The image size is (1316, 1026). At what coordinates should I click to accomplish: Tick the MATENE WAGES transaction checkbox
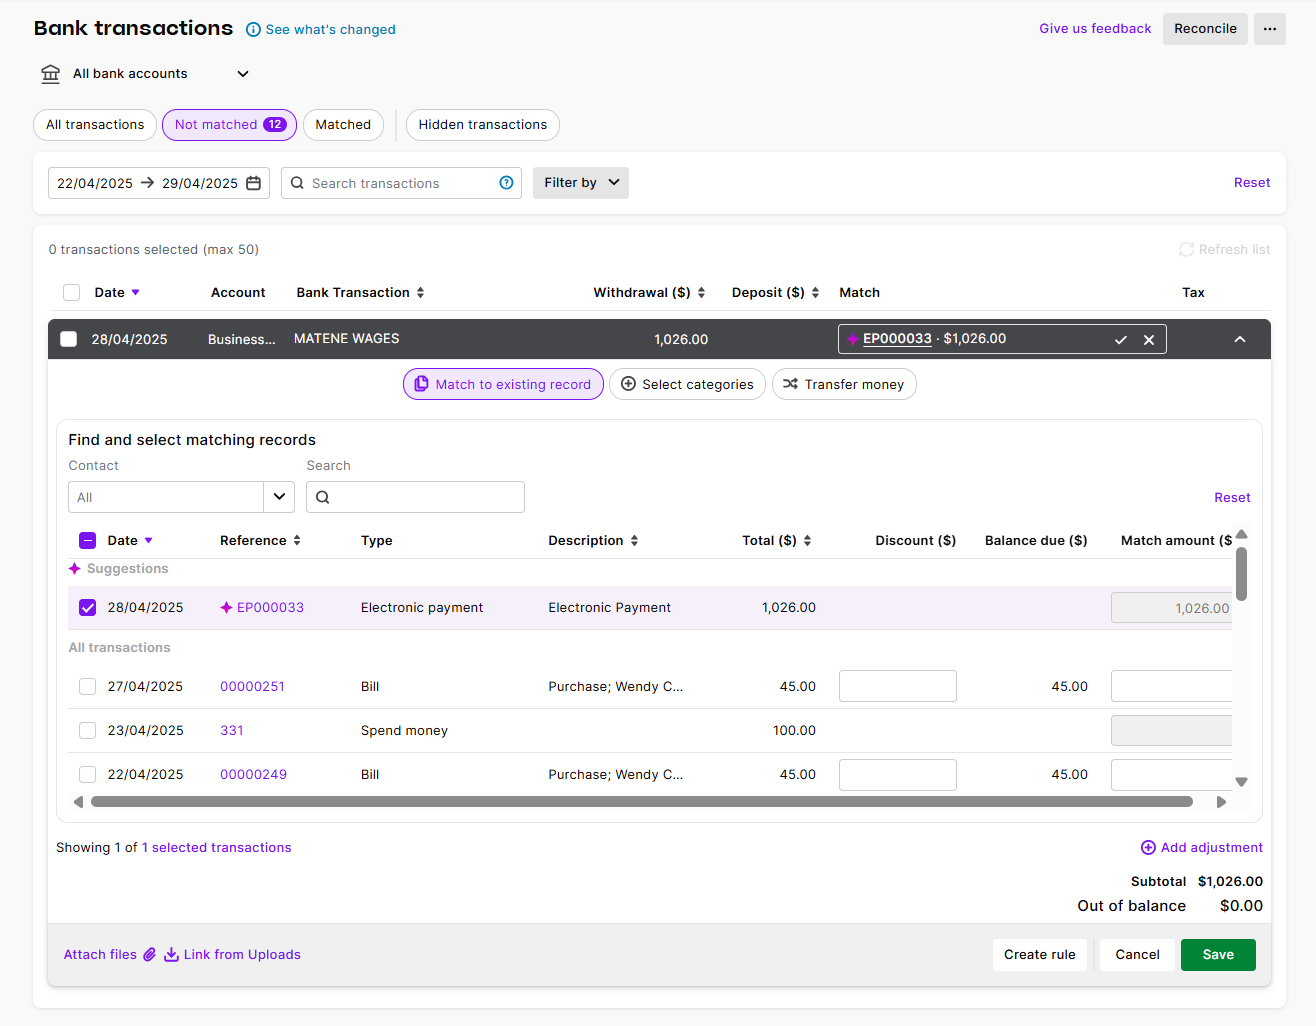pyautogui.click(x=68, y=339)
